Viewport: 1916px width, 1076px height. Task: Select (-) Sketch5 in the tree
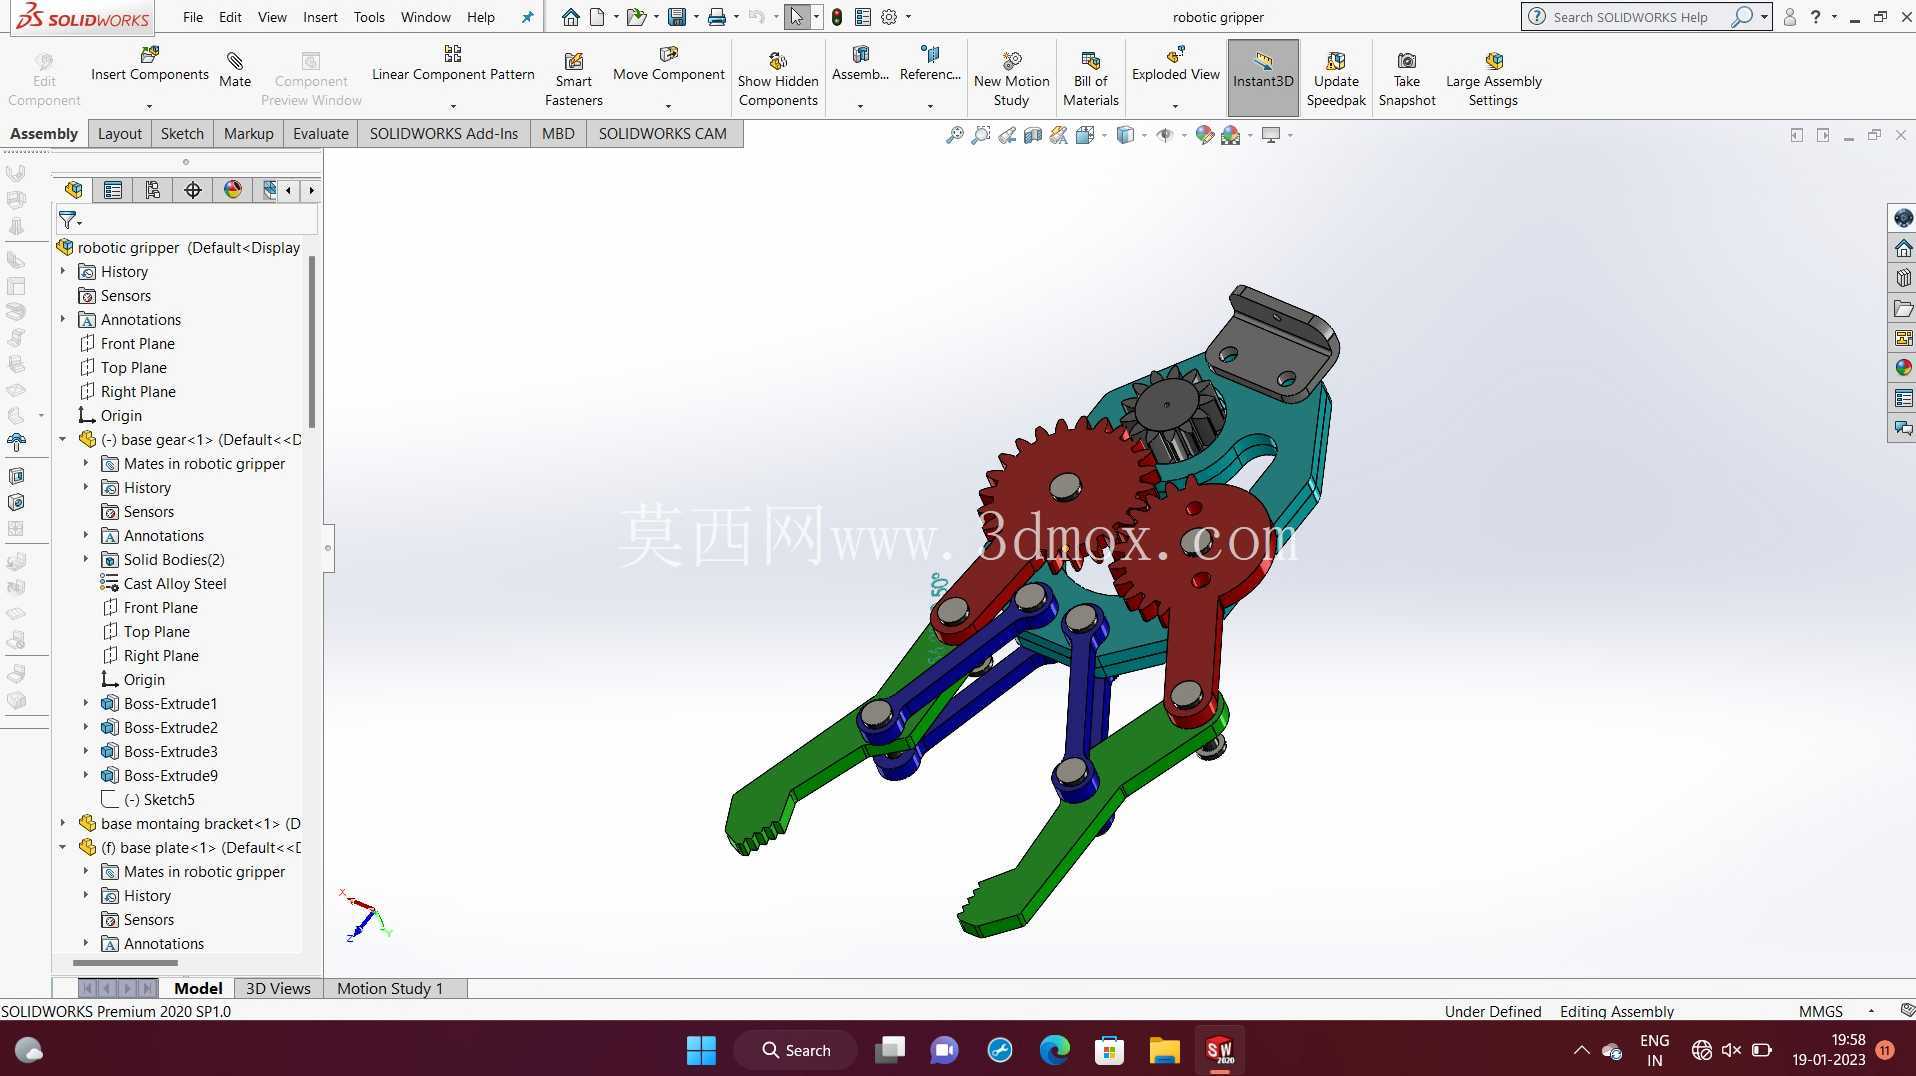click(159, 799)
